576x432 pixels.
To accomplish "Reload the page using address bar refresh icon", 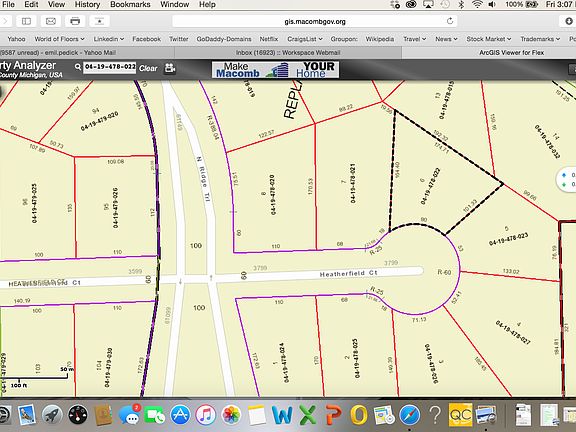I will [450, 21].
